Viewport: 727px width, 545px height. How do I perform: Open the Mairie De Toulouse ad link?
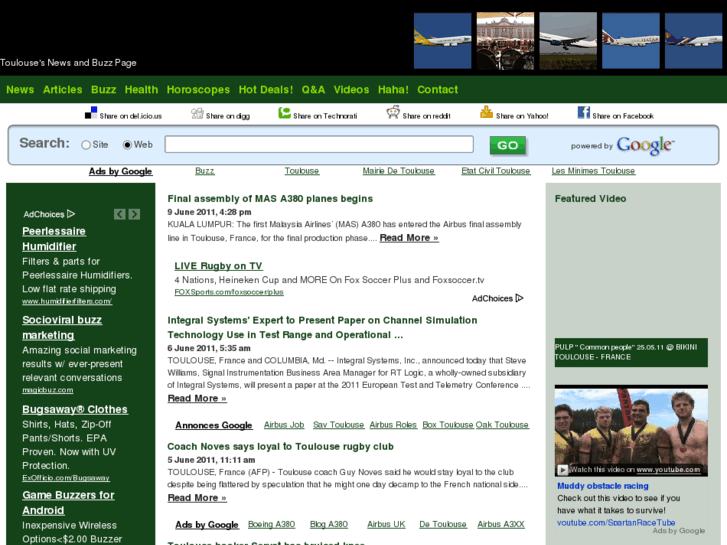coord(398,171)
